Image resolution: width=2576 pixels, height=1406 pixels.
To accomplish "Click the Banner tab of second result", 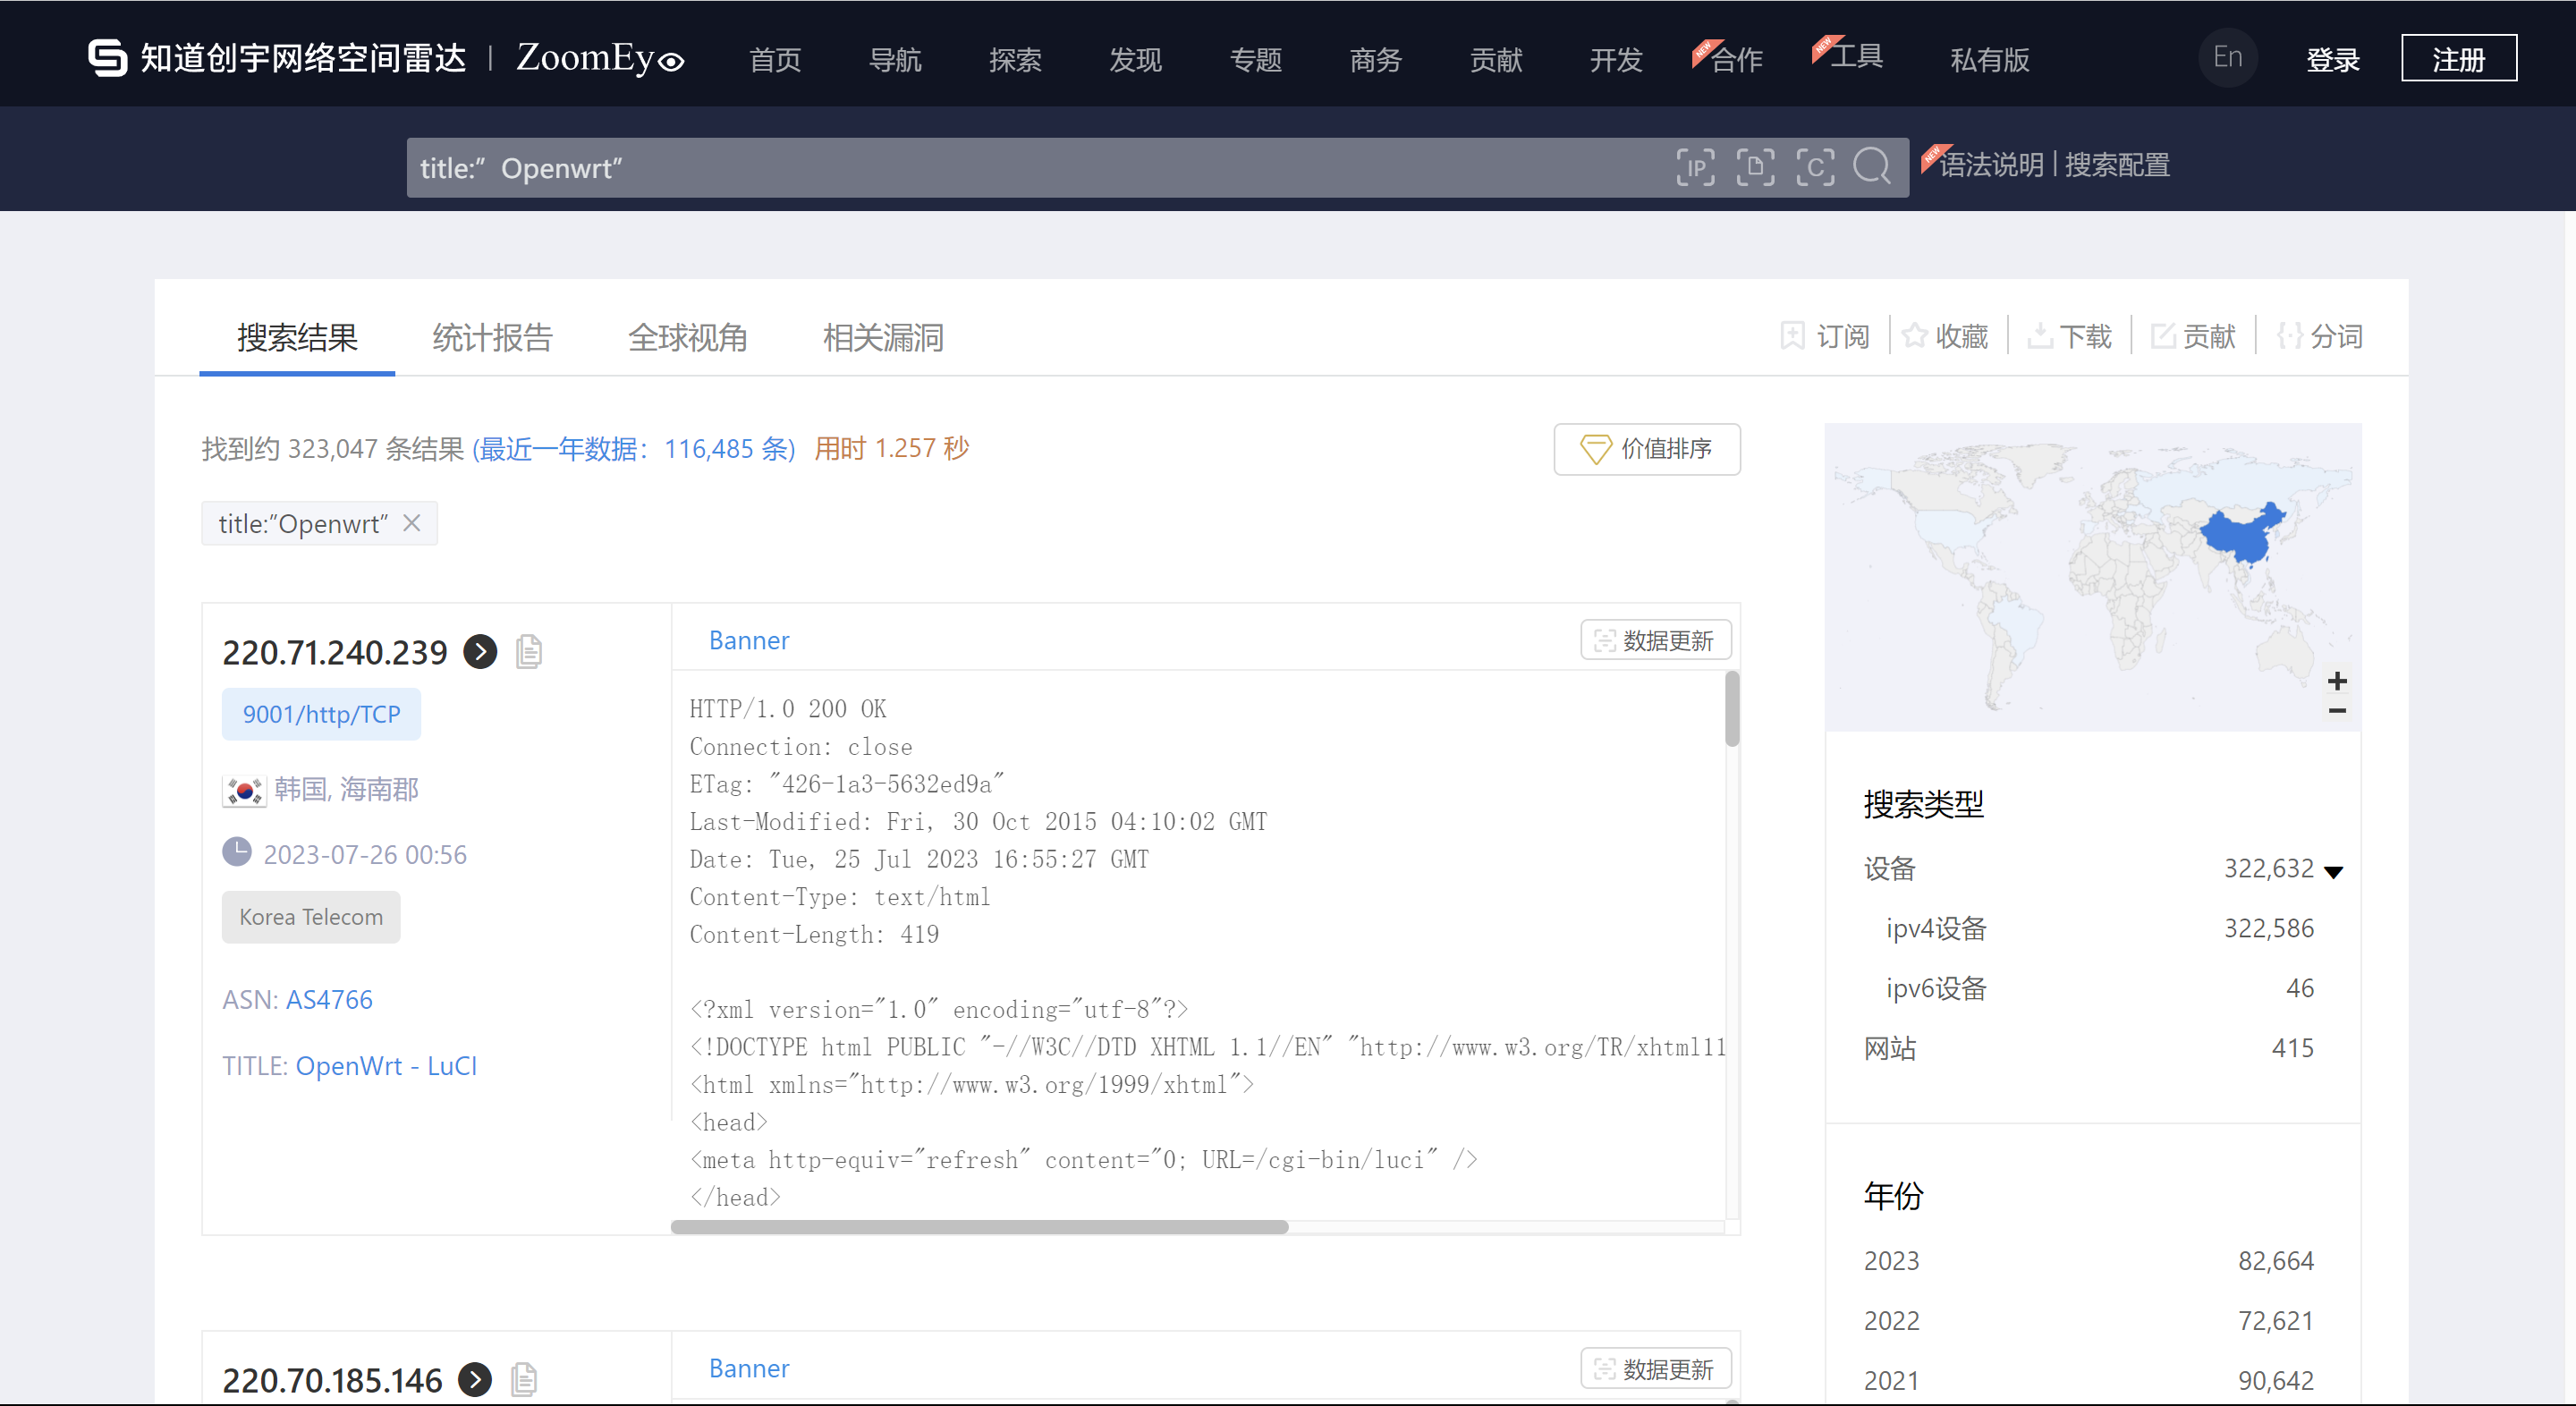I will click(748, 1368).
